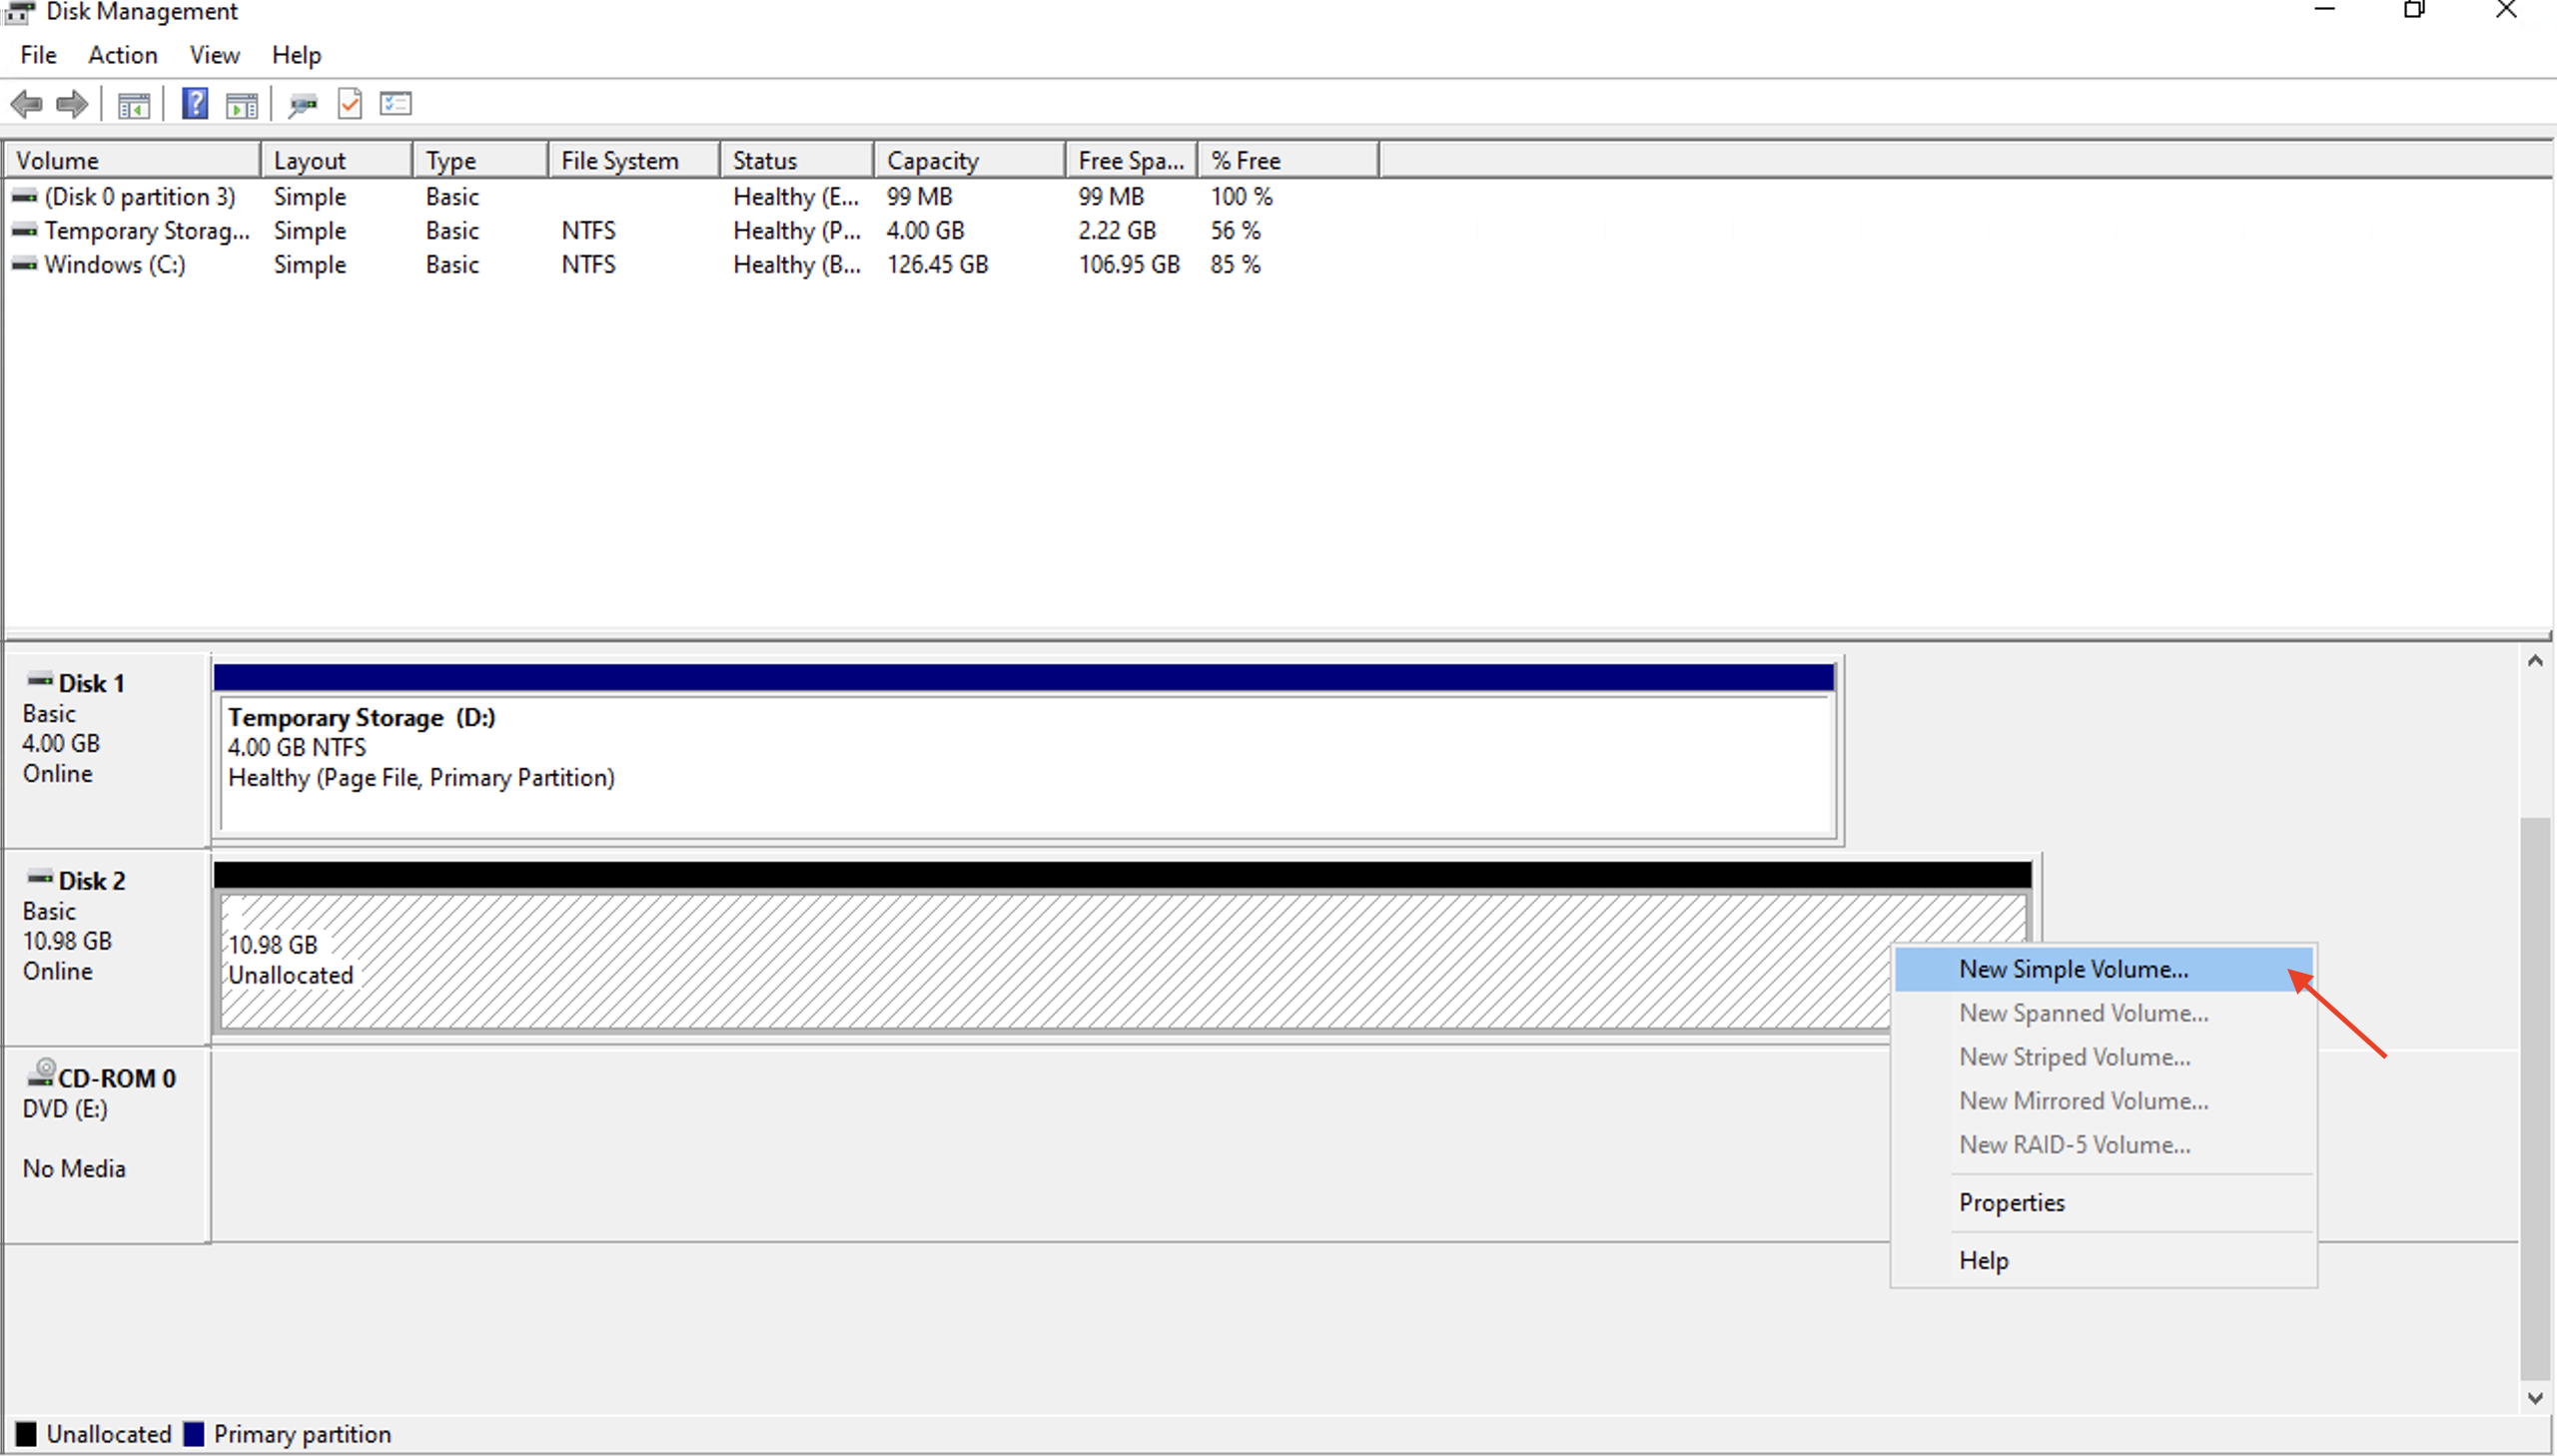This screenshot has width=2557, height=1456.
Task: Sort by the Status column header
Action: (797, 161)
